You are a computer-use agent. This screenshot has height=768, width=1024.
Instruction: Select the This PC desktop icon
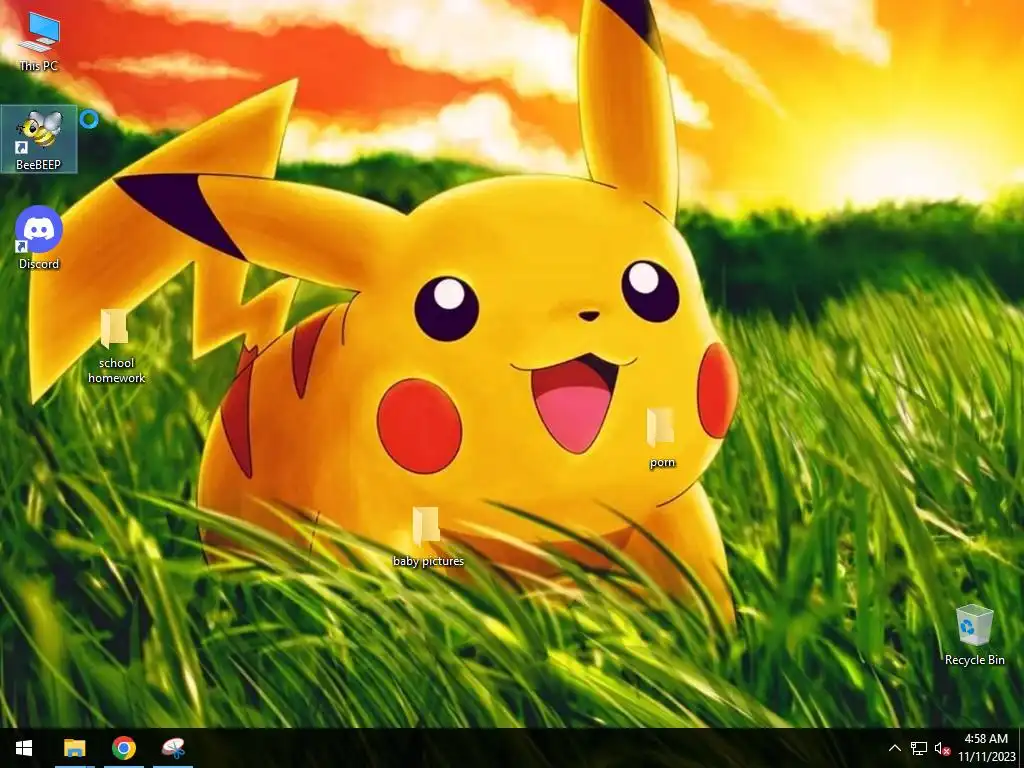(39, 40)
